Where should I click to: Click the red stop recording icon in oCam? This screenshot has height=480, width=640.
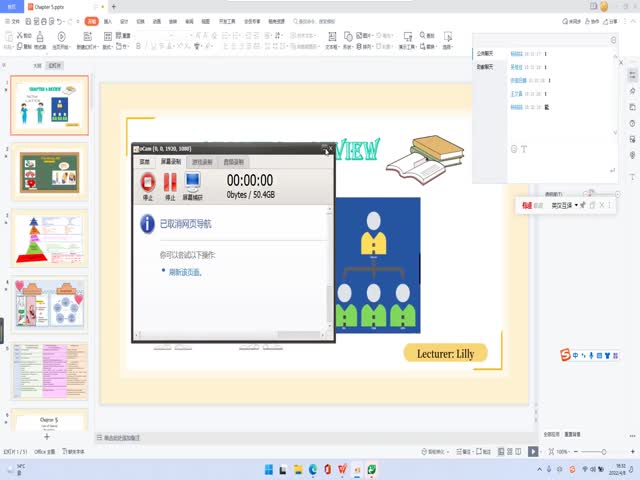pyautogui.click(x=148, y=183)
